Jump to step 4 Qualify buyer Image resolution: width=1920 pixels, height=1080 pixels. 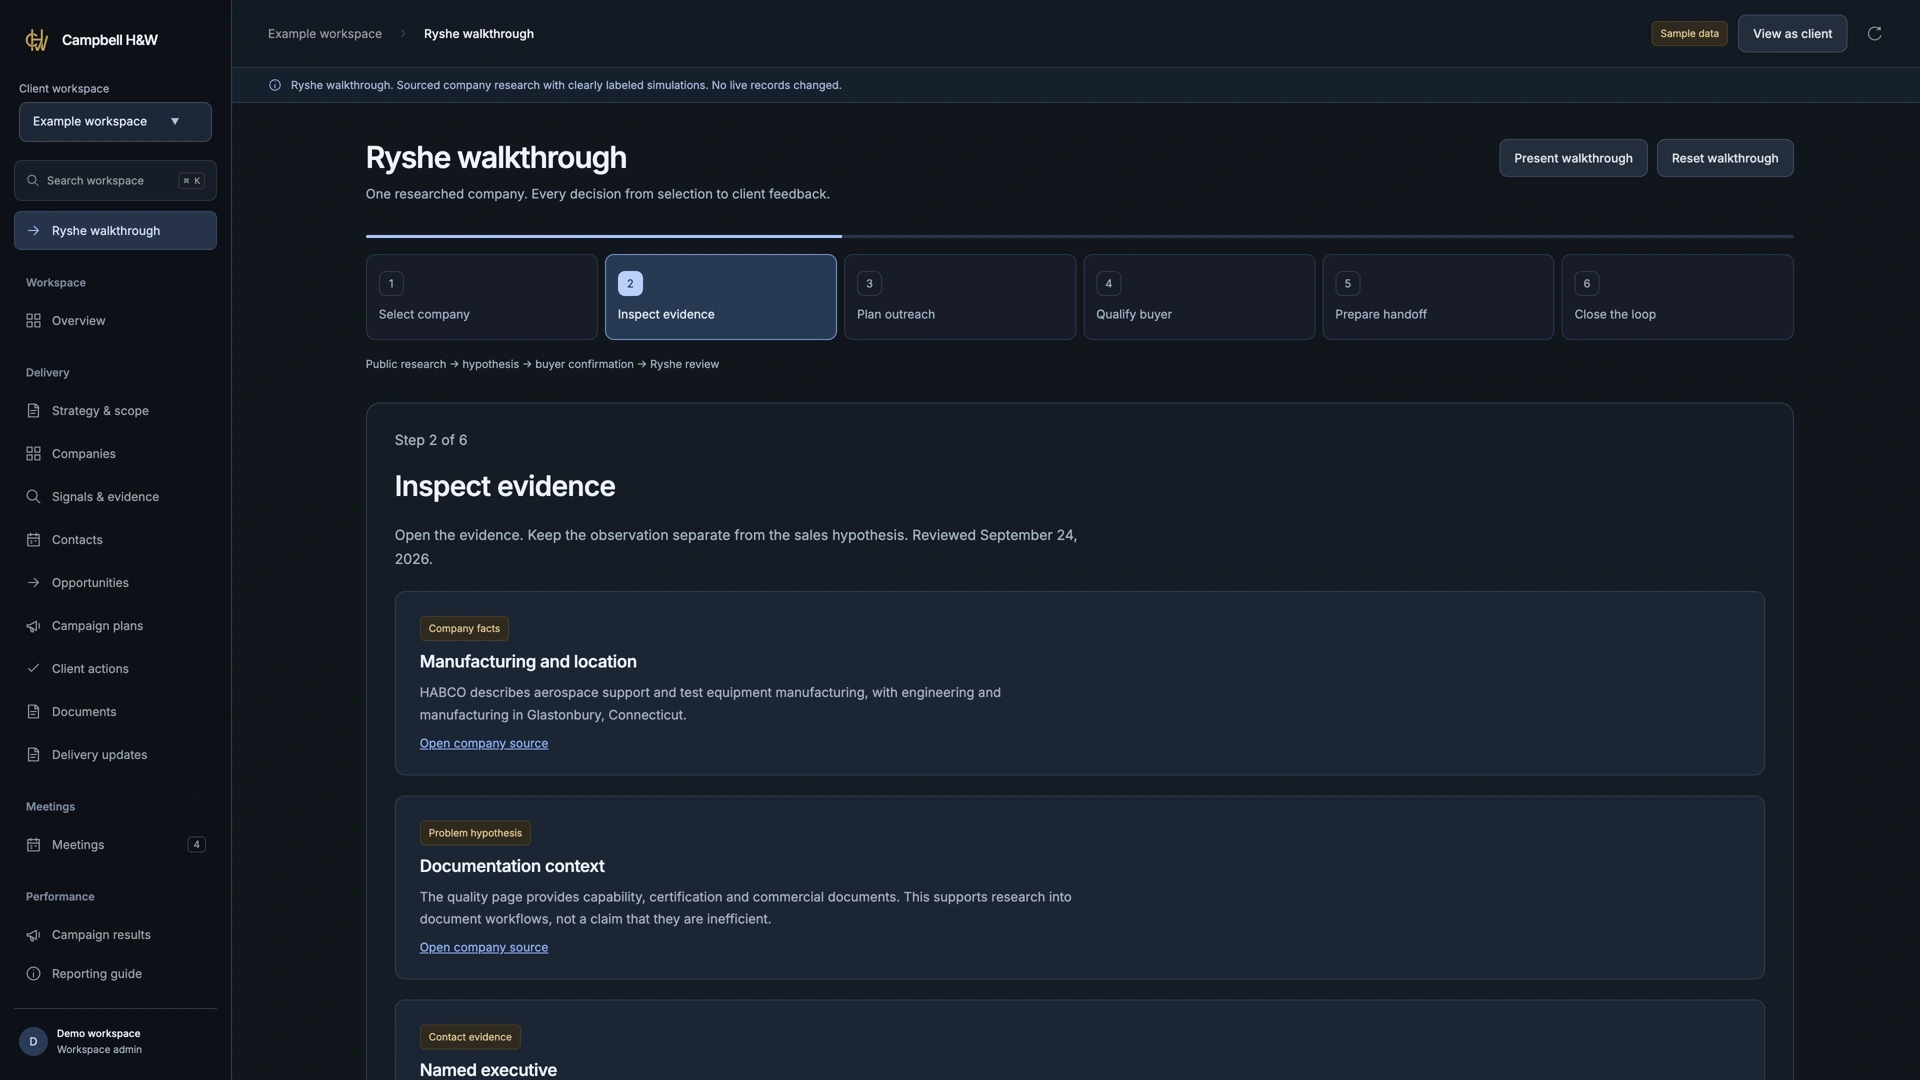coord(1198,297)
